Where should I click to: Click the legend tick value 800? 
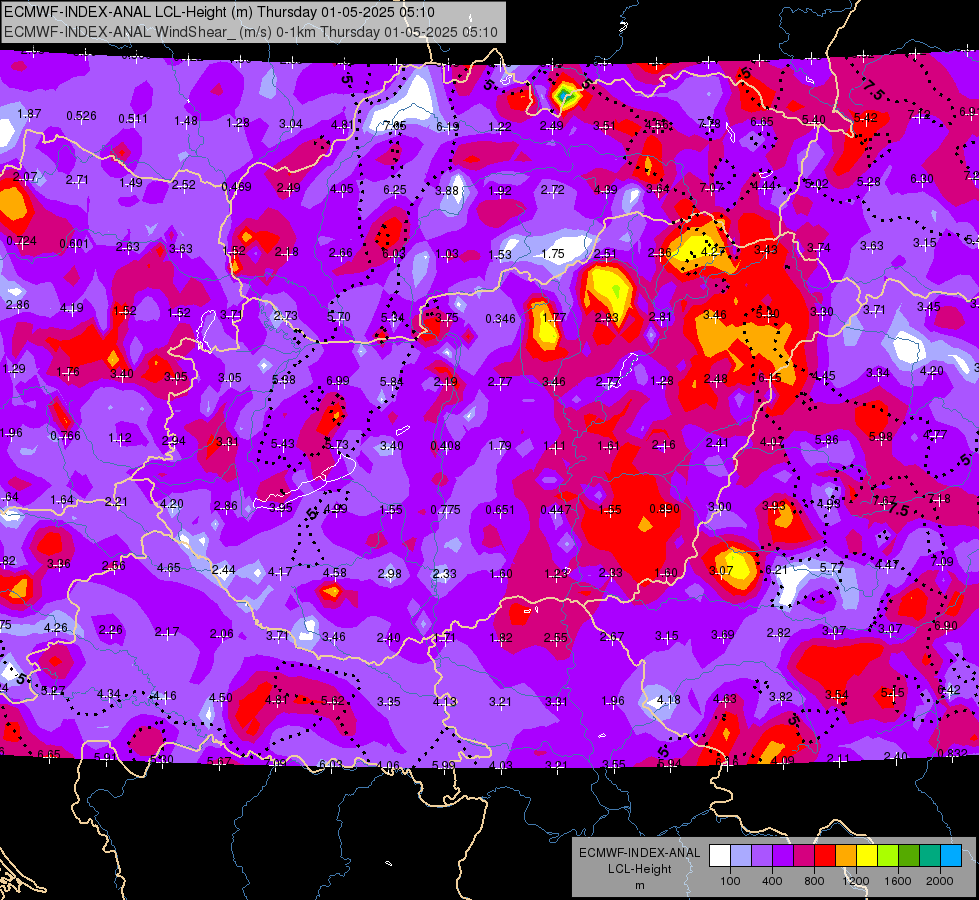814,881
